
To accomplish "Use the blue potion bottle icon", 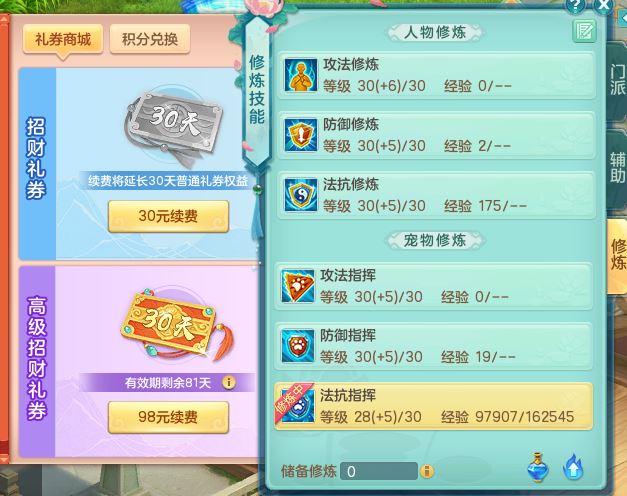I will point(537,467).
